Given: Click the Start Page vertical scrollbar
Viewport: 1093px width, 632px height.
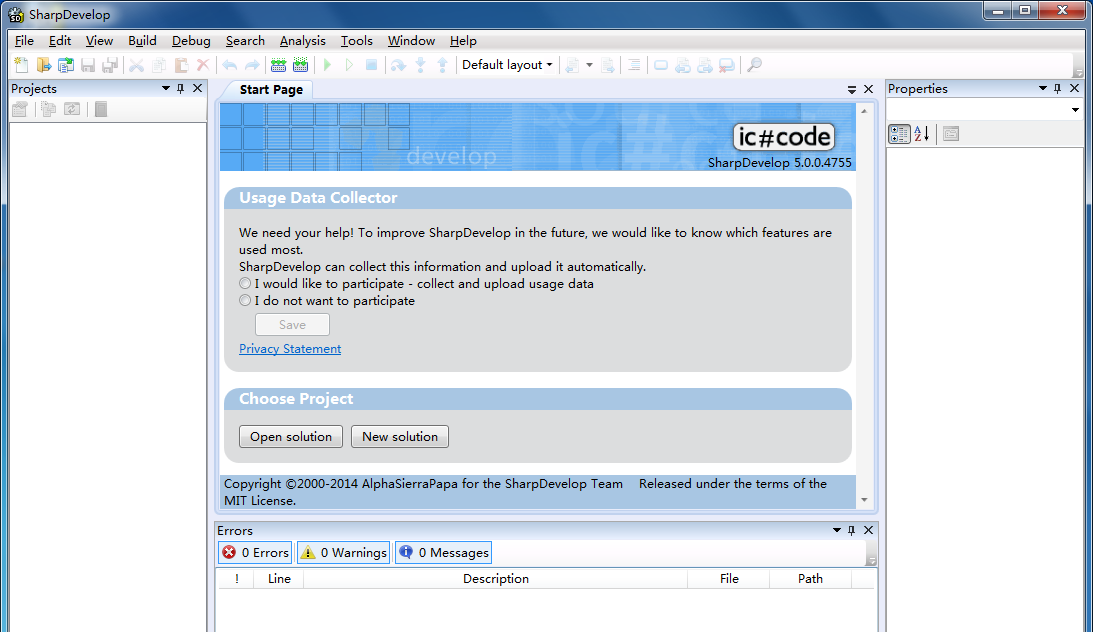Looking at the screenshot, I should 866,300.
